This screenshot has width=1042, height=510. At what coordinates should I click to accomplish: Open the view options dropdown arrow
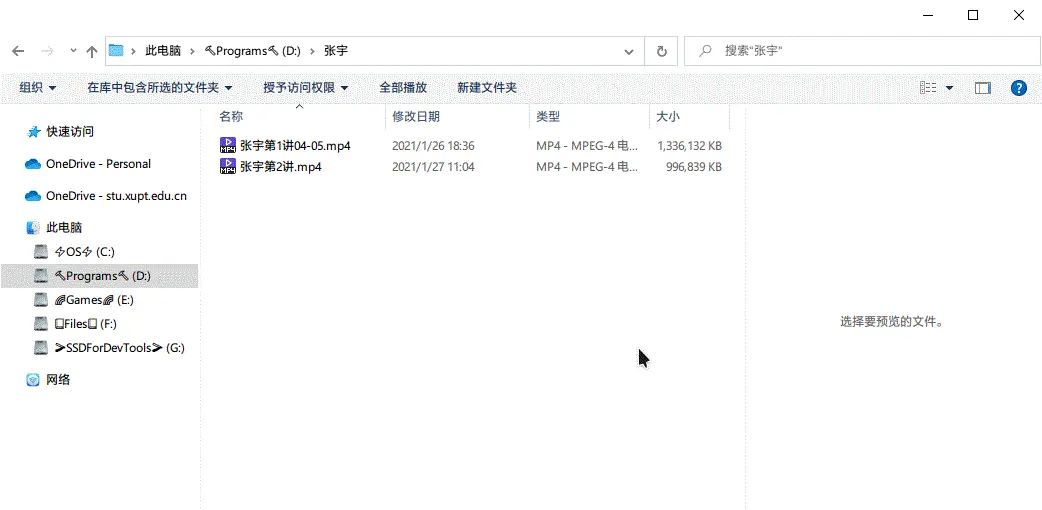click(x=949, y=88)
